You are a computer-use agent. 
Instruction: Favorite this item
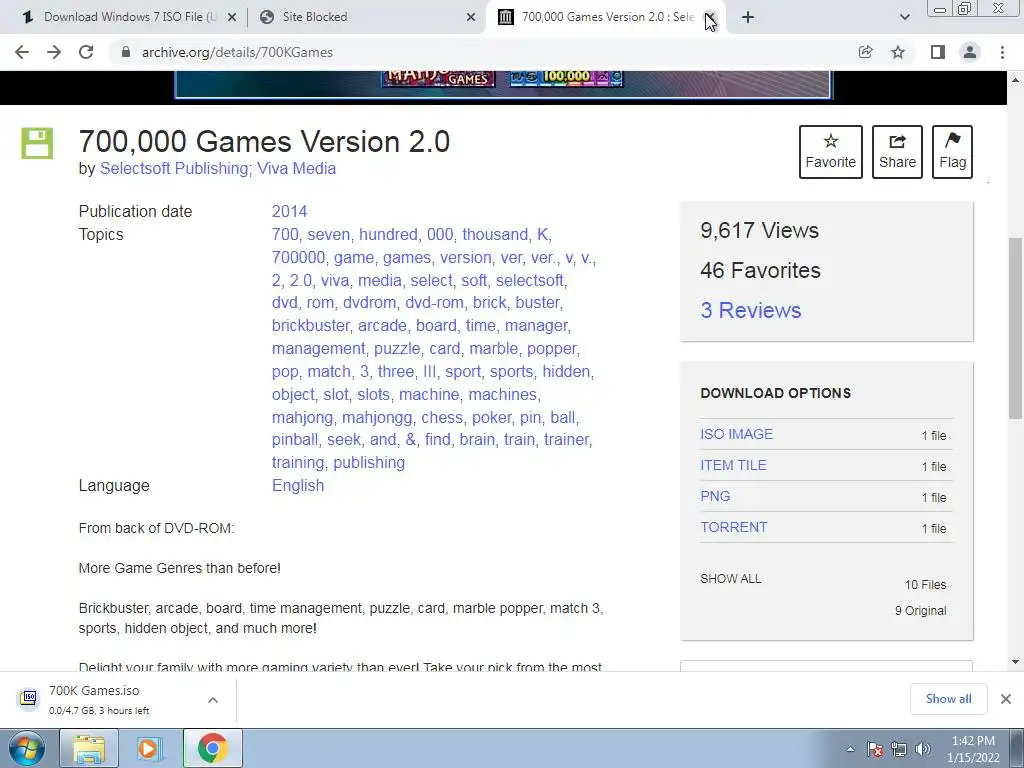831,152
